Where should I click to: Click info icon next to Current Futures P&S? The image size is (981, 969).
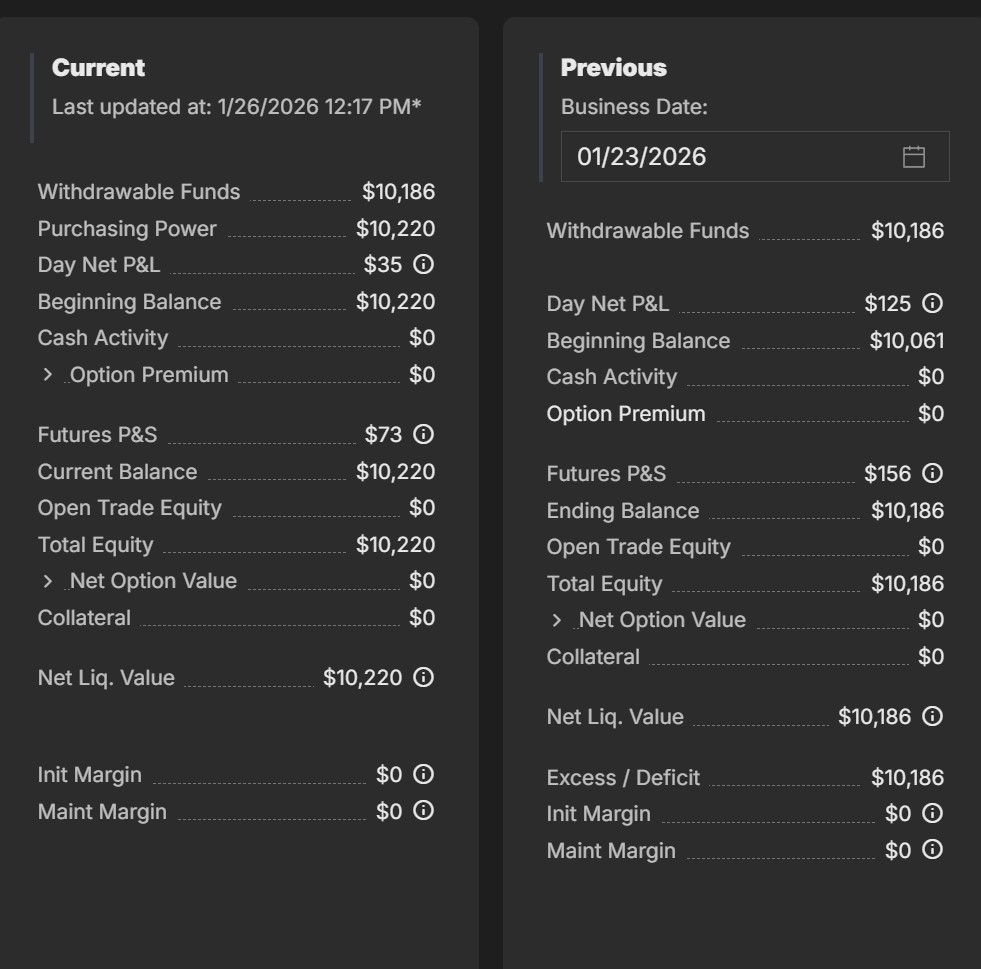pos(423,435)
